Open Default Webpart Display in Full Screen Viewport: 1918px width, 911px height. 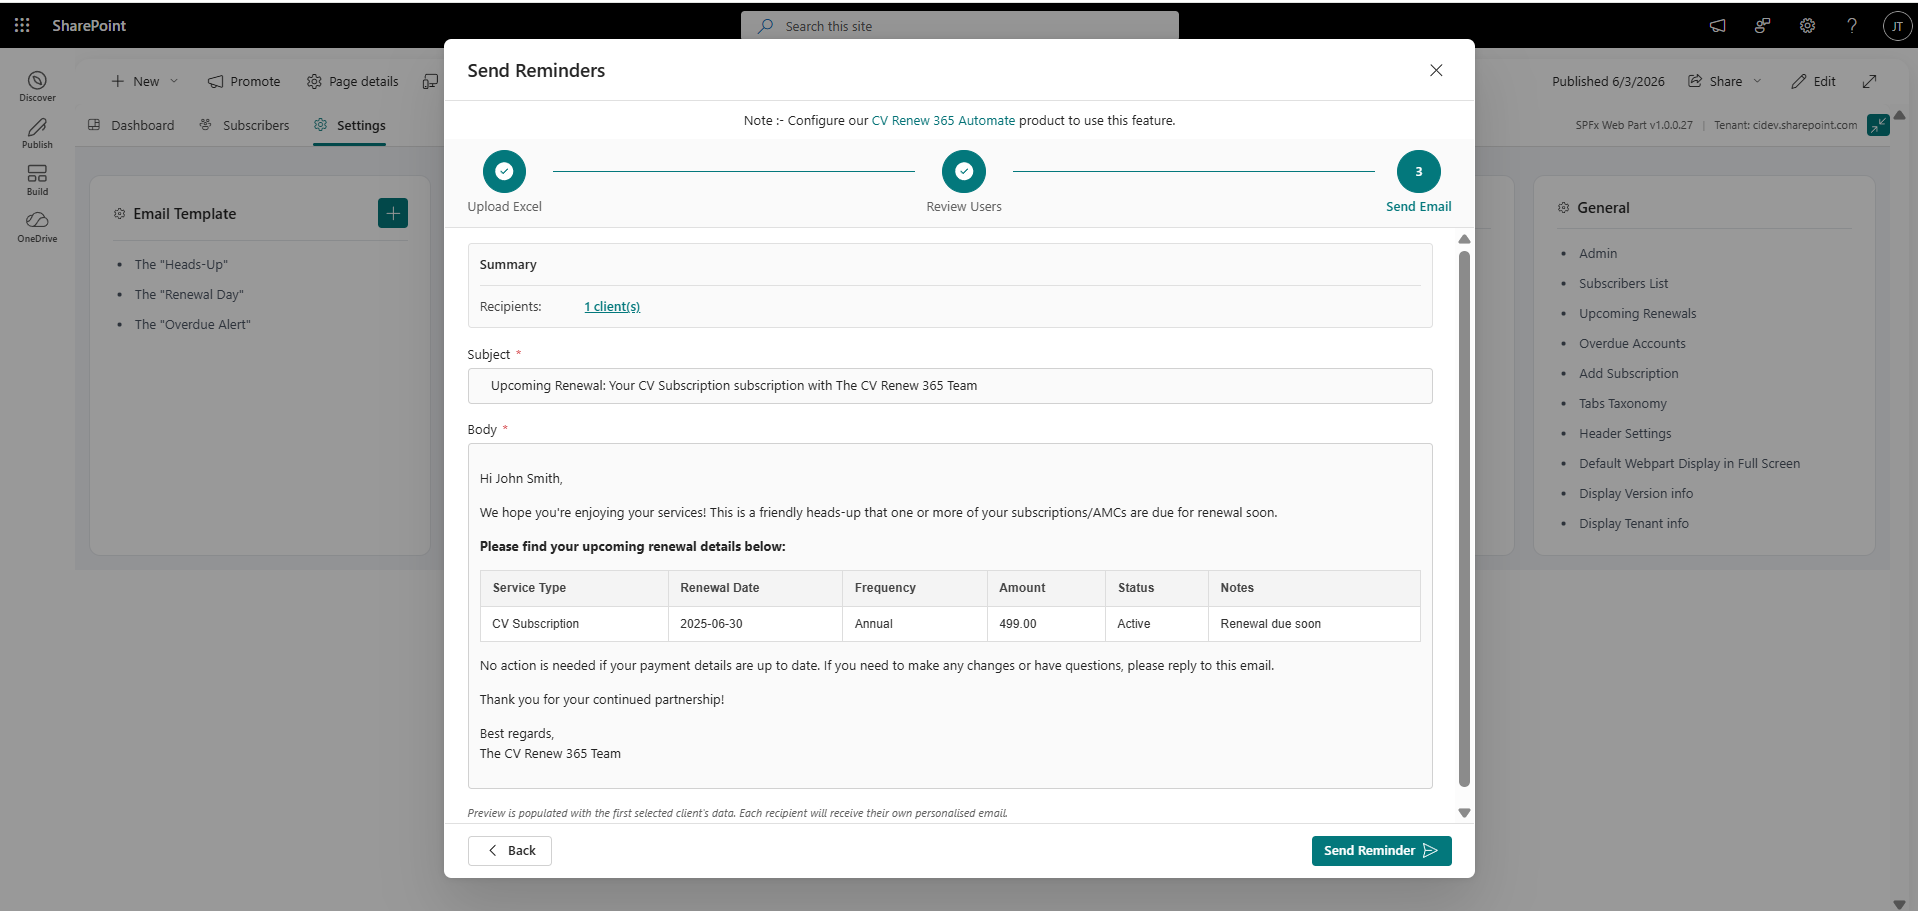tap(1690, 464)
